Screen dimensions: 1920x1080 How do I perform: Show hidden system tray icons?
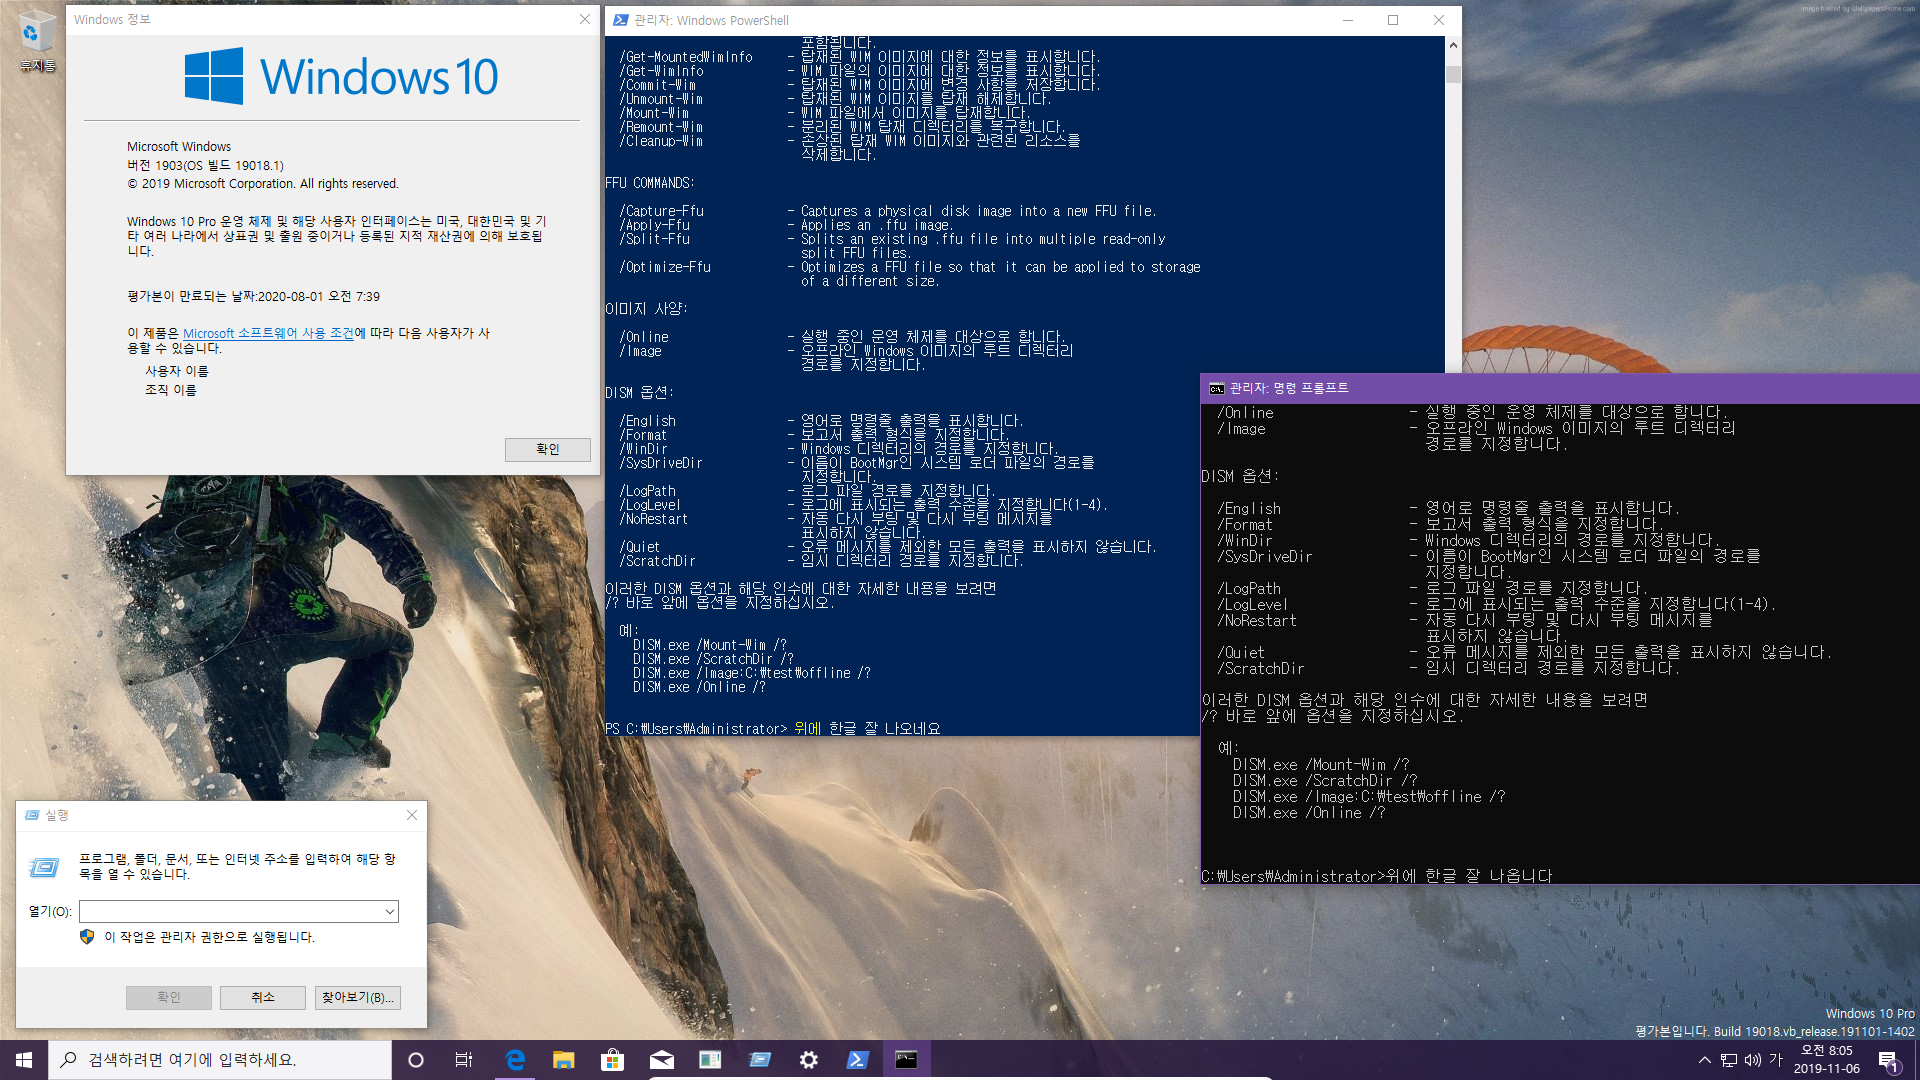(1704, 1060)
